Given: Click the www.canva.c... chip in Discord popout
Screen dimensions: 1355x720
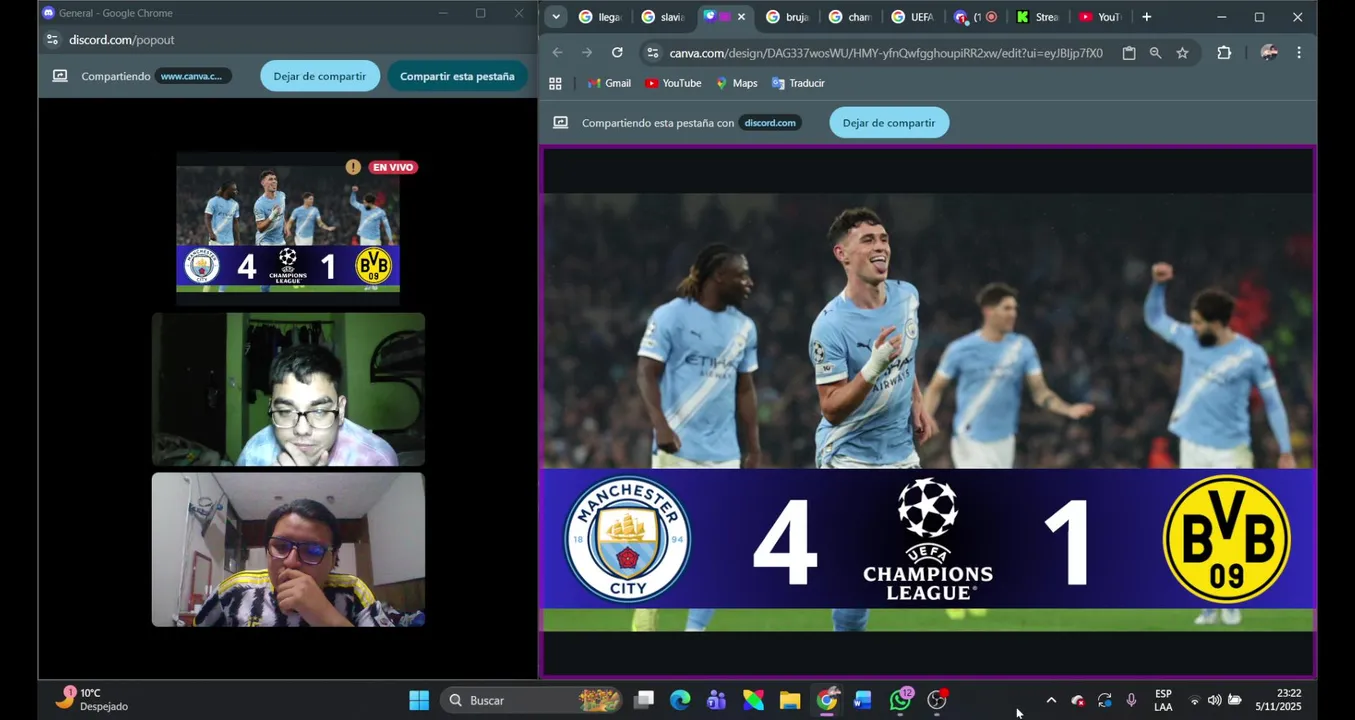Looking at the screenshot, I should 193,76.
